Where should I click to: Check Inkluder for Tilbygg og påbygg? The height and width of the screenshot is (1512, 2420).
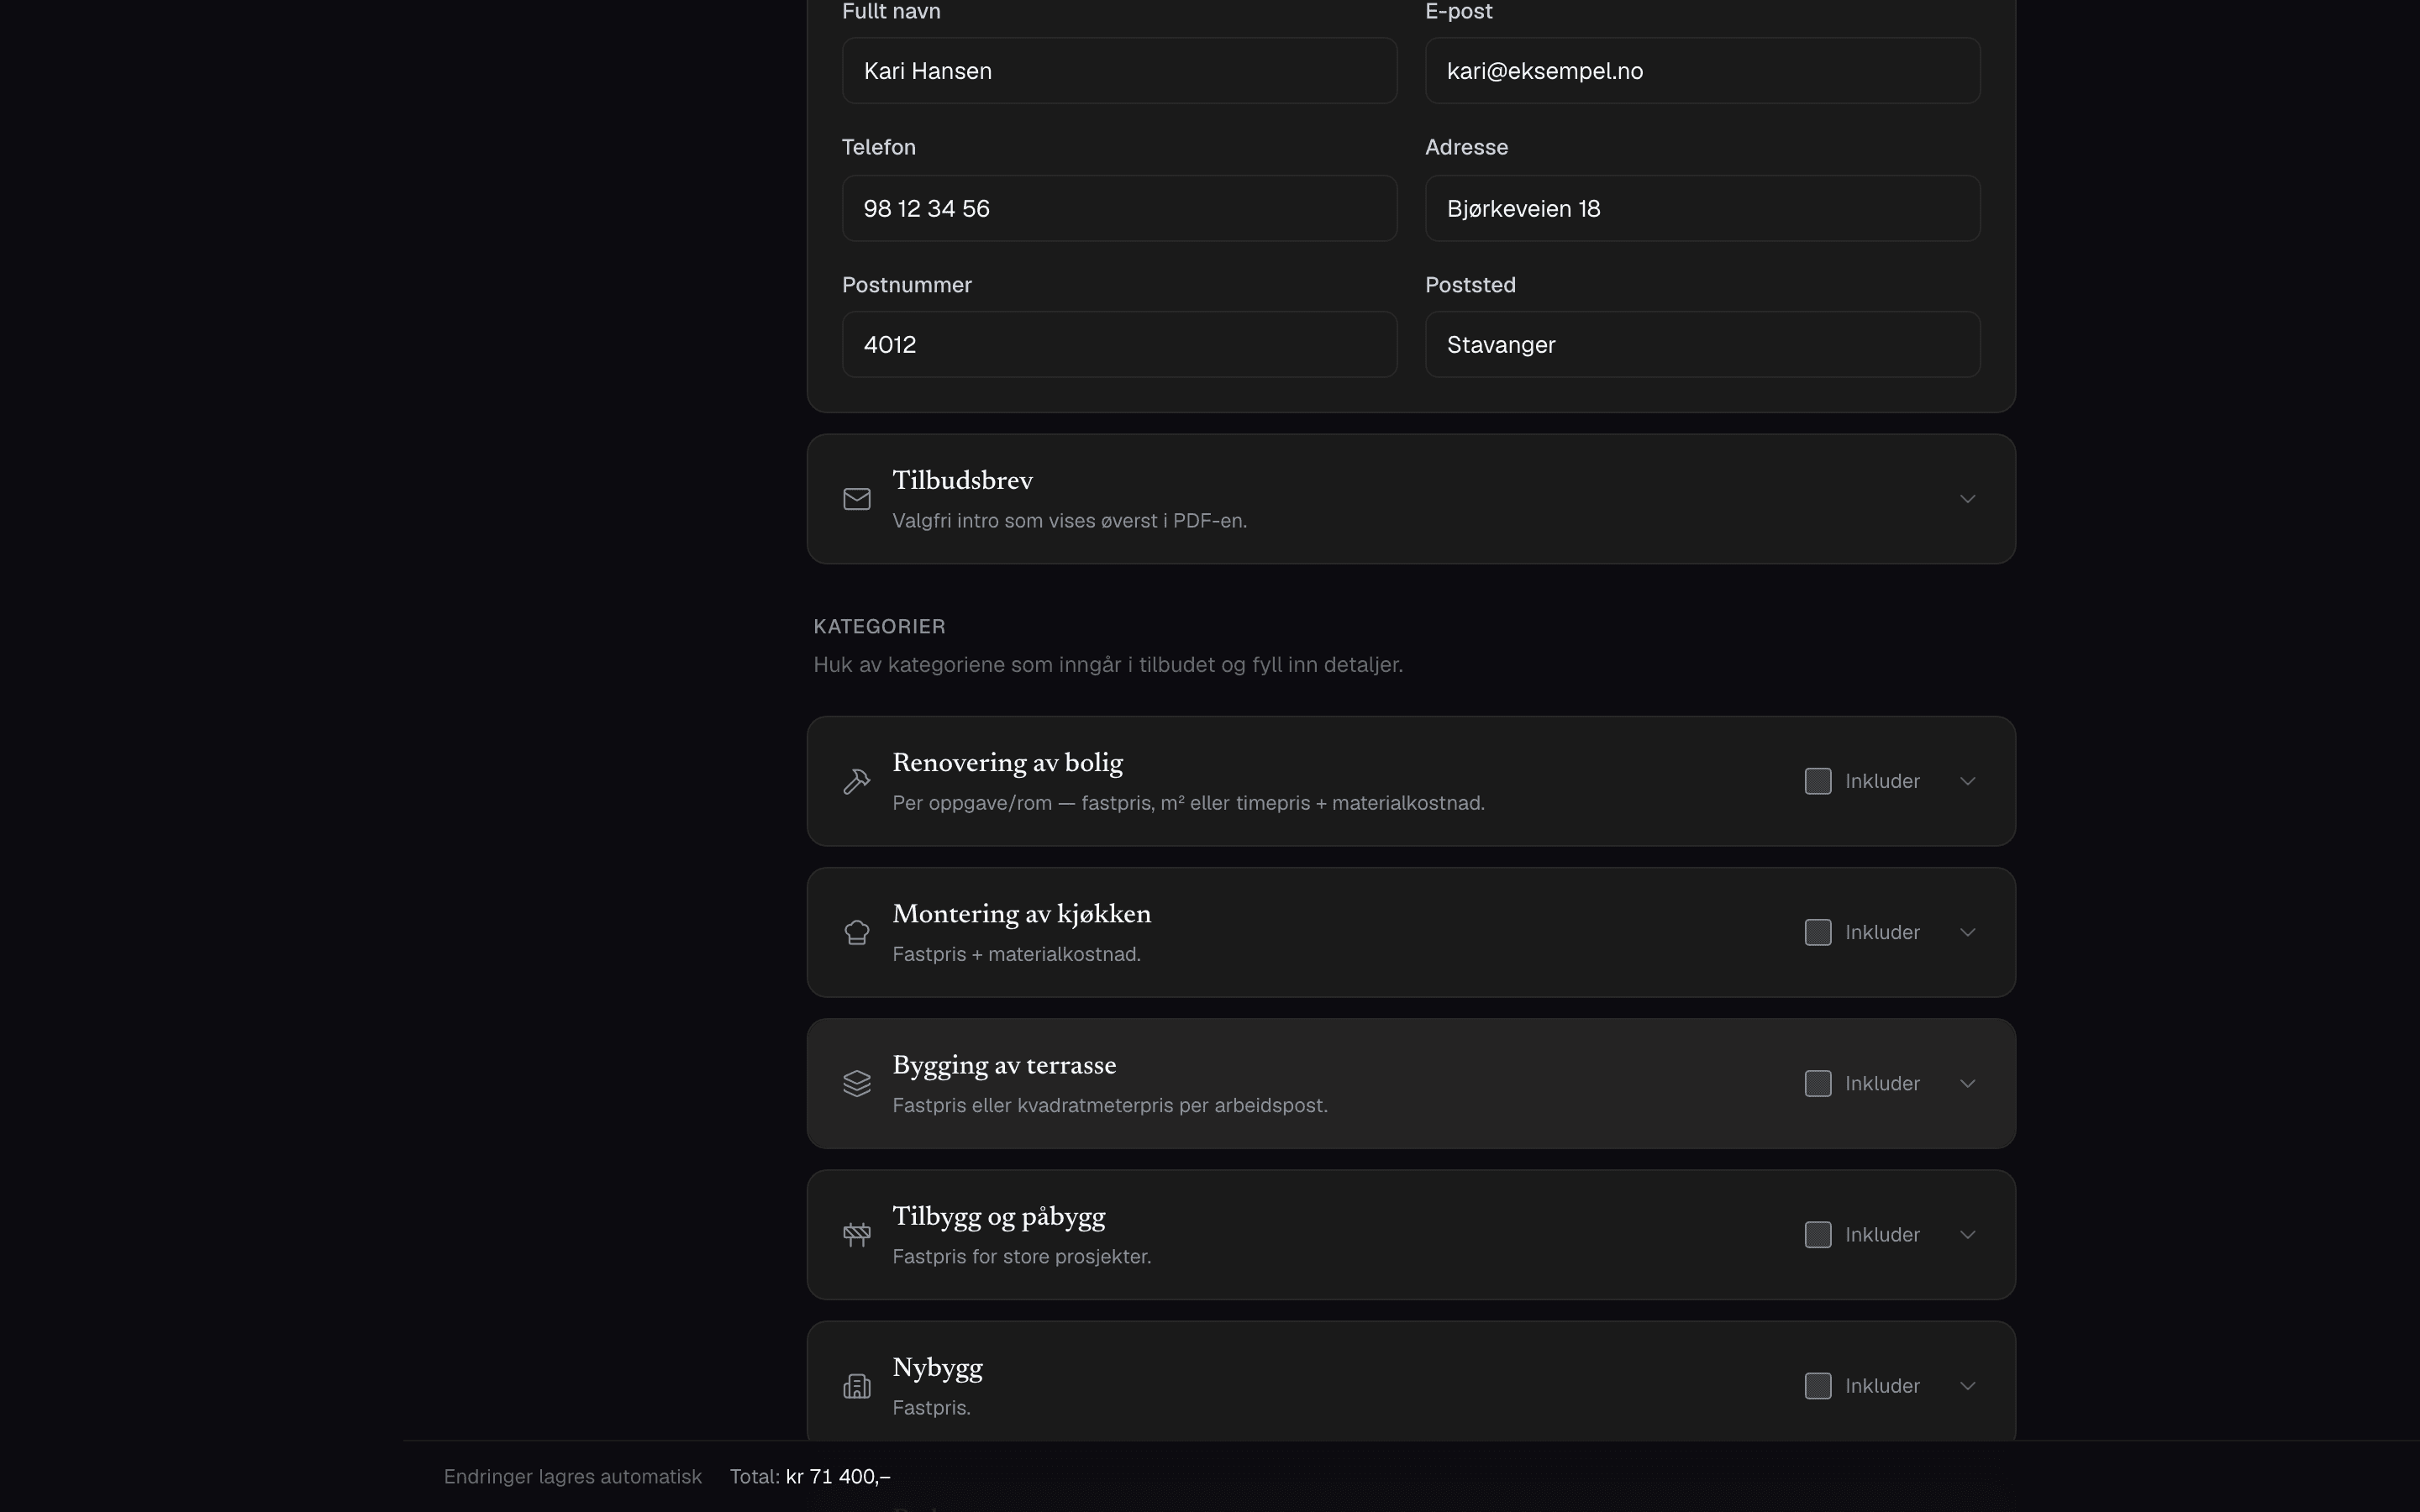(1818, 1234)
